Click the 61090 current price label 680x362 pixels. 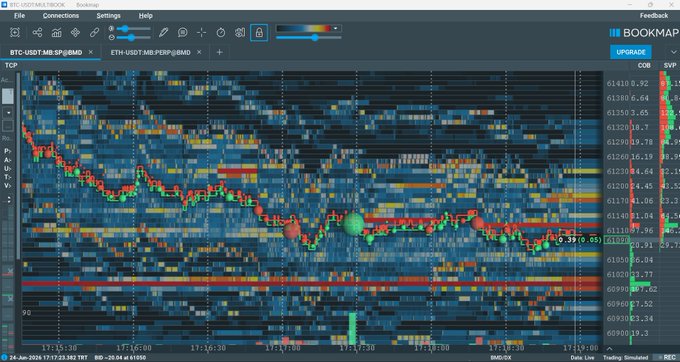(616, 240)
